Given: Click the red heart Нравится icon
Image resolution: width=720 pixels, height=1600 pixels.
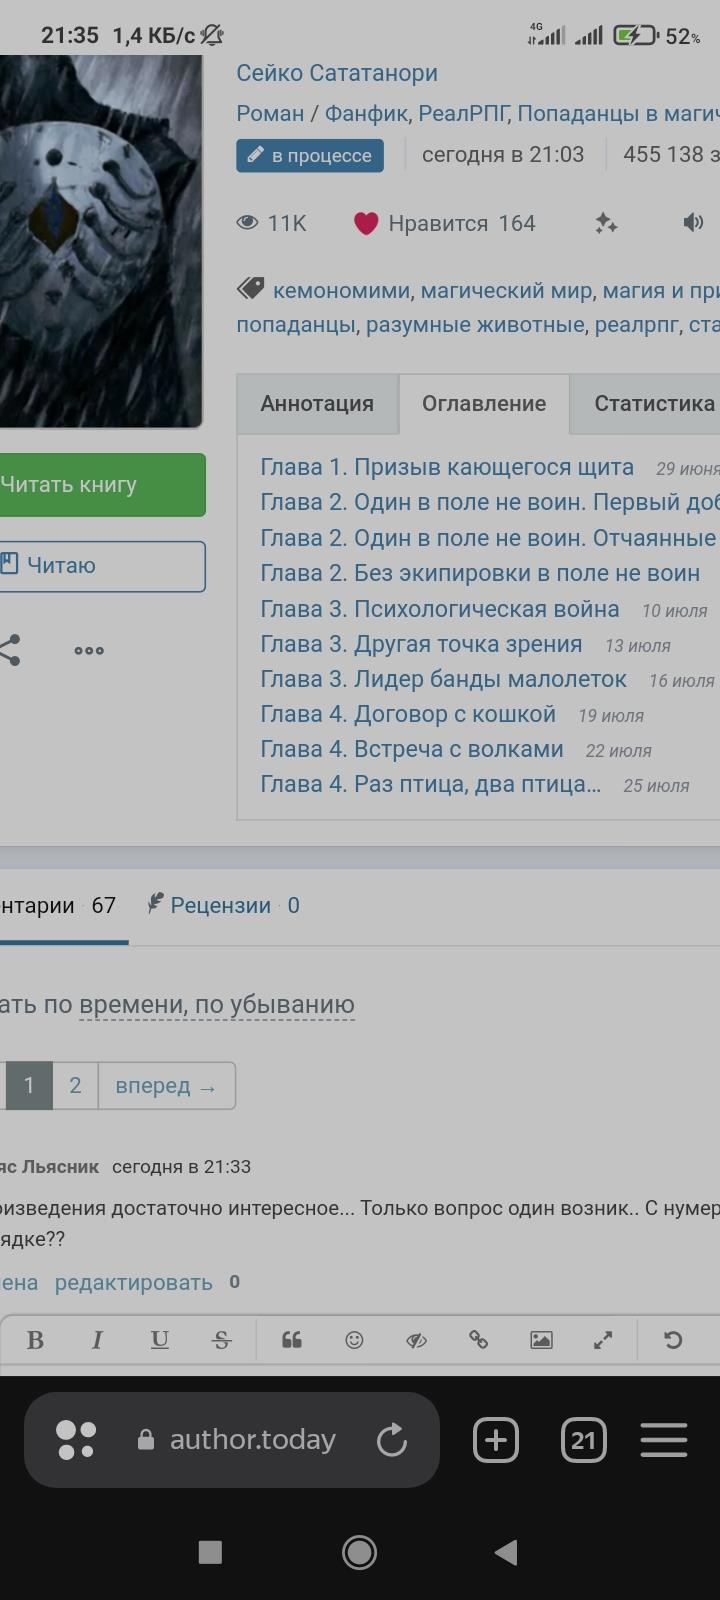Looking at the screenshot, I should pyautogui.click(x=366, y=223).
